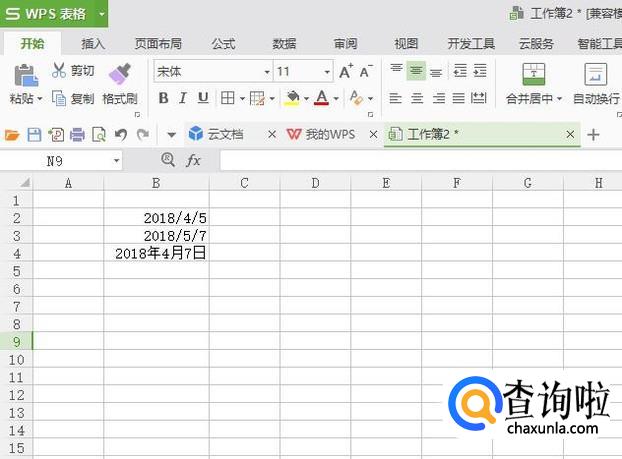This screenshot has width=622, height=459.
Task: Apply fill color bucket
Action: [x=292, y=98]
